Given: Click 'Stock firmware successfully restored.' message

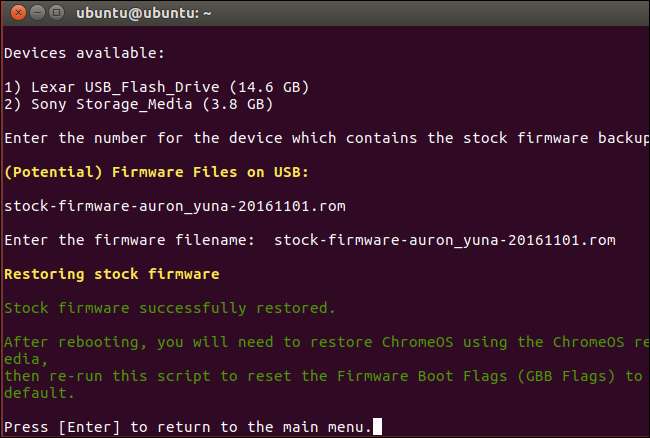Looking at the screenshot, I should tap(170, 307).
